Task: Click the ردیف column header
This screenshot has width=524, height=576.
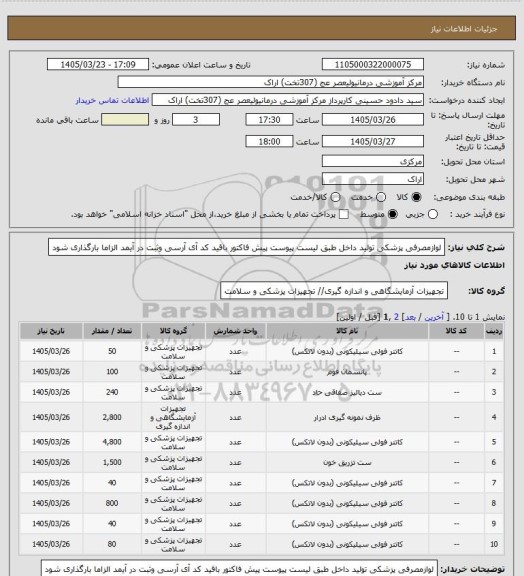Action: [x=494, y=331]
